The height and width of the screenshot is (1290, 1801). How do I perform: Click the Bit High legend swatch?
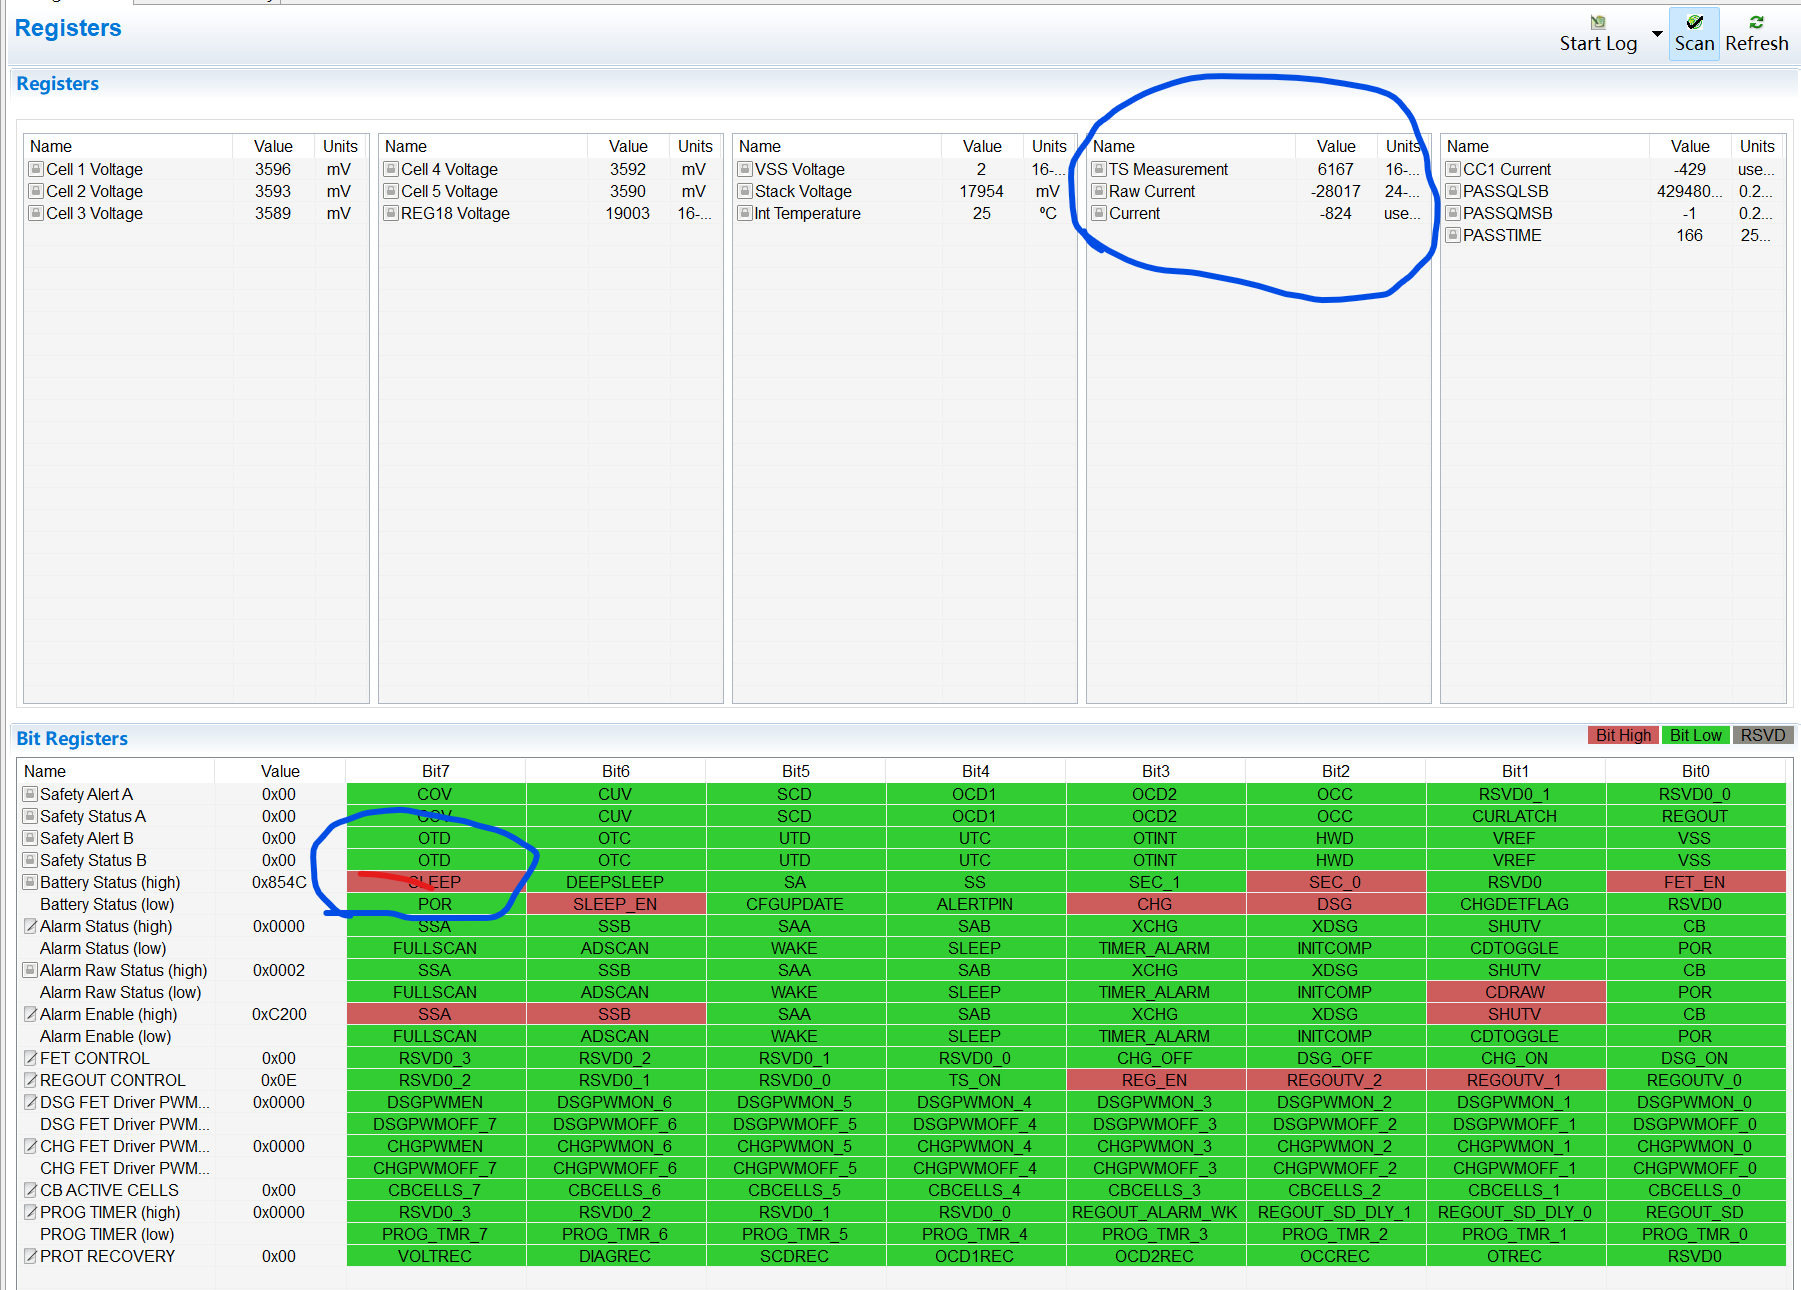point(1623,735)
